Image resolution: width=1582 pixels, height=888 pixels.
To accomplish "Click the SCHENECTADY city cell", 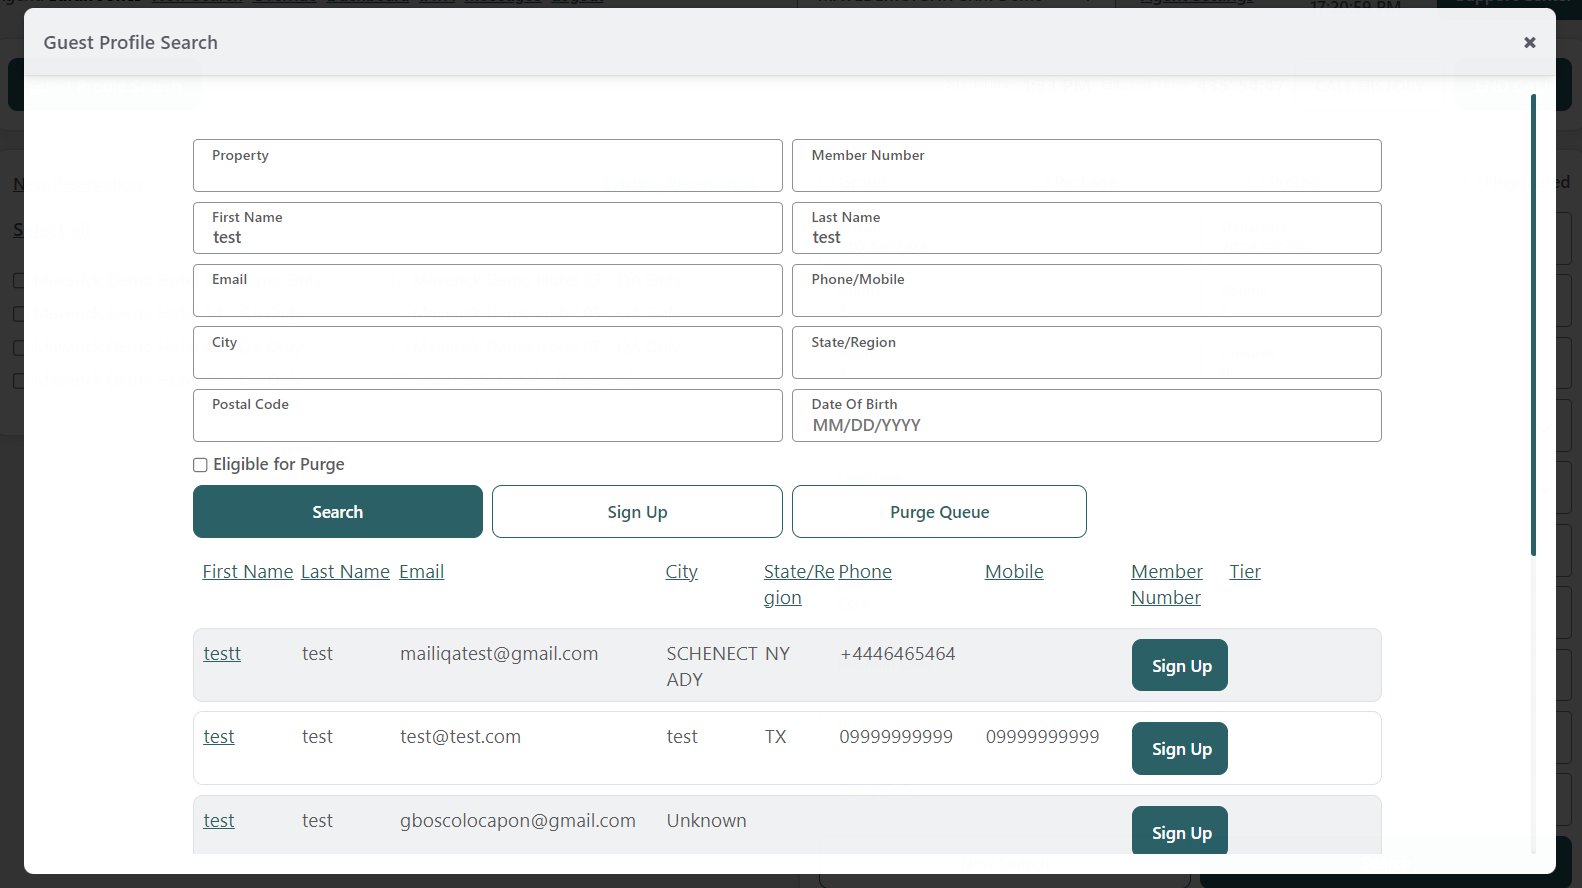I will [x=712, y=666].
